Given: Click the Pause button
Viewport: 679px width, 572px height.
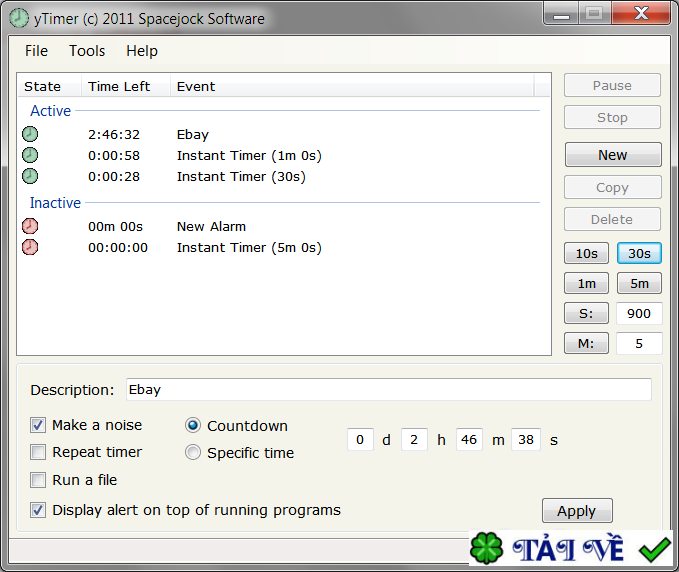Looking at the screenshot, I should point(612,85).
